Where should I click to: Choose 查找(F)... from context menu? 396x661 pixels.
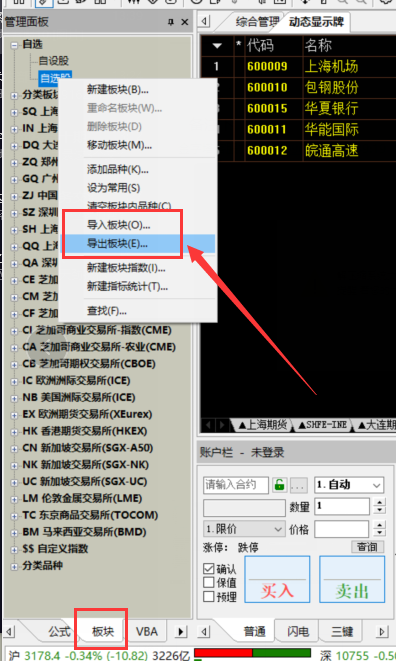click(107, 311)
